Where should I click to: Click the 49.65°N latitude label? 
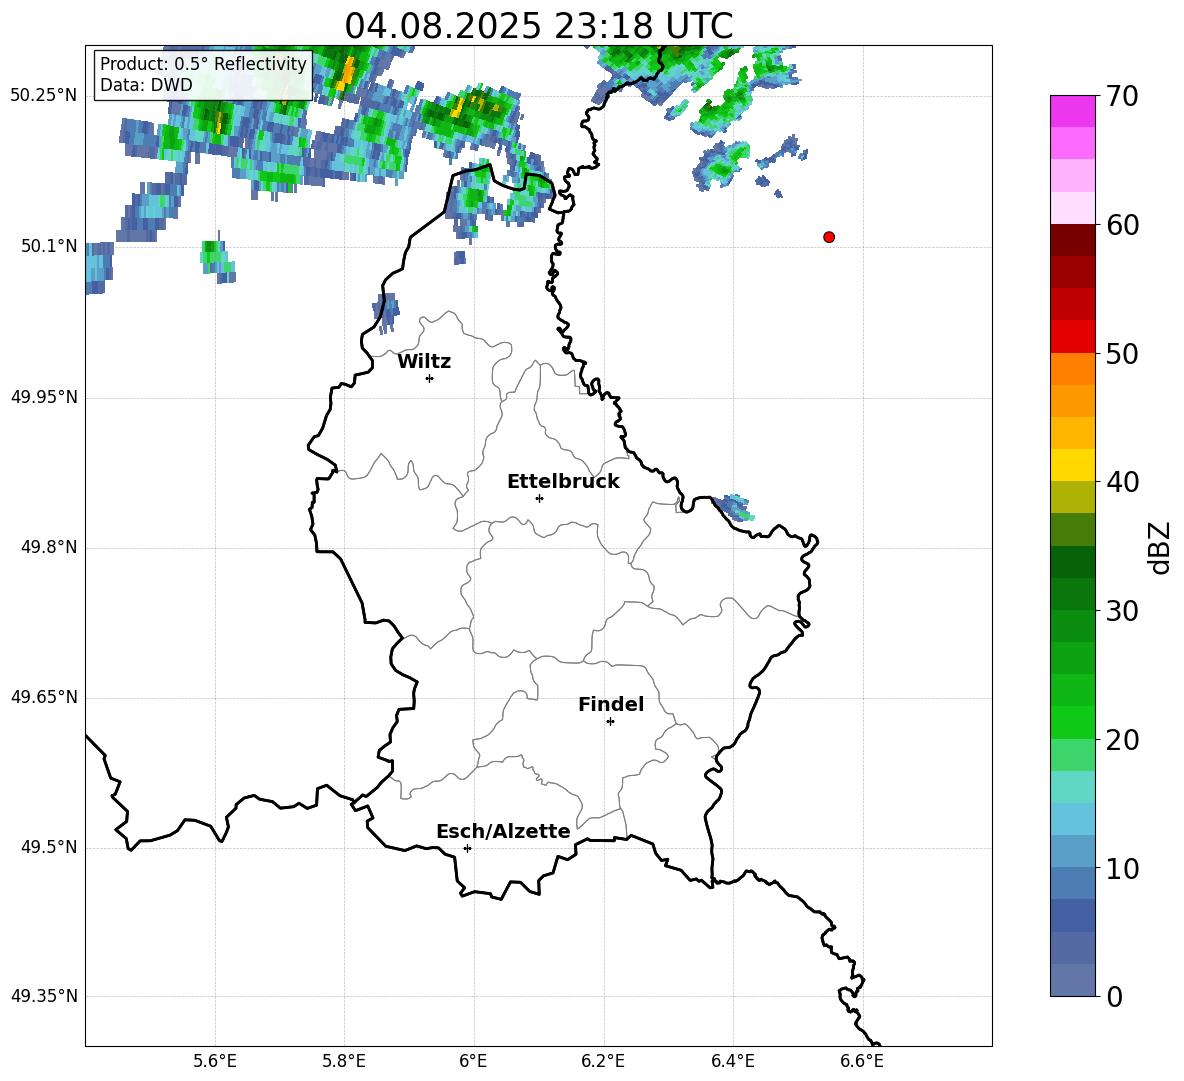(44, 697)
